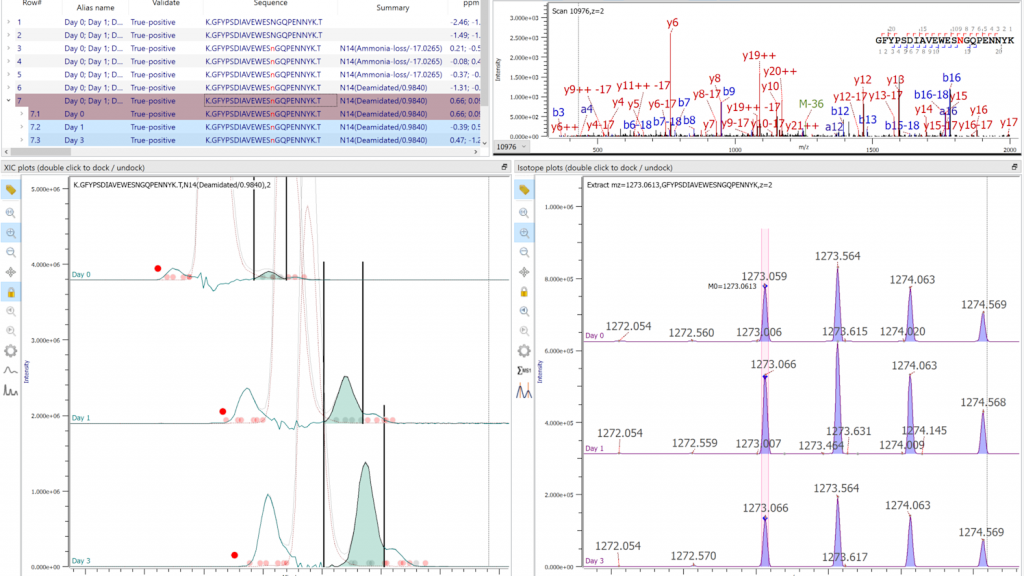Open Isotope plots settings gear
1024x576 pixels.
(x=522, y=351)
